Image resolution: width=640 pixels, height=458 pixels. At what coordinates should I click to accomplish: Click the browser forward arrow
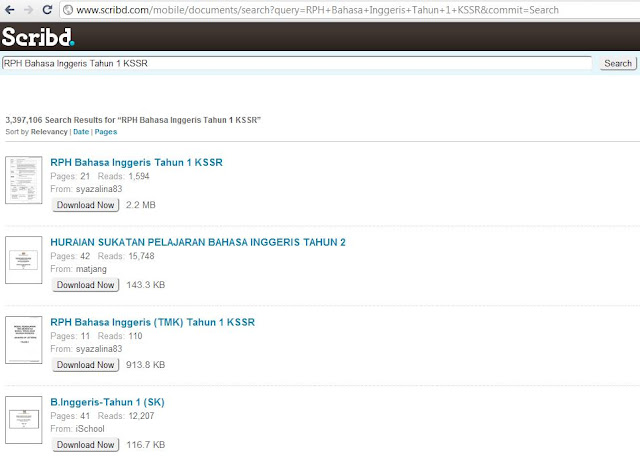29,10
